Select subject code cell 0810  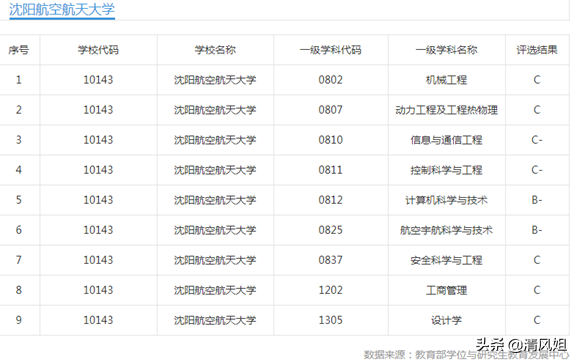330,140
